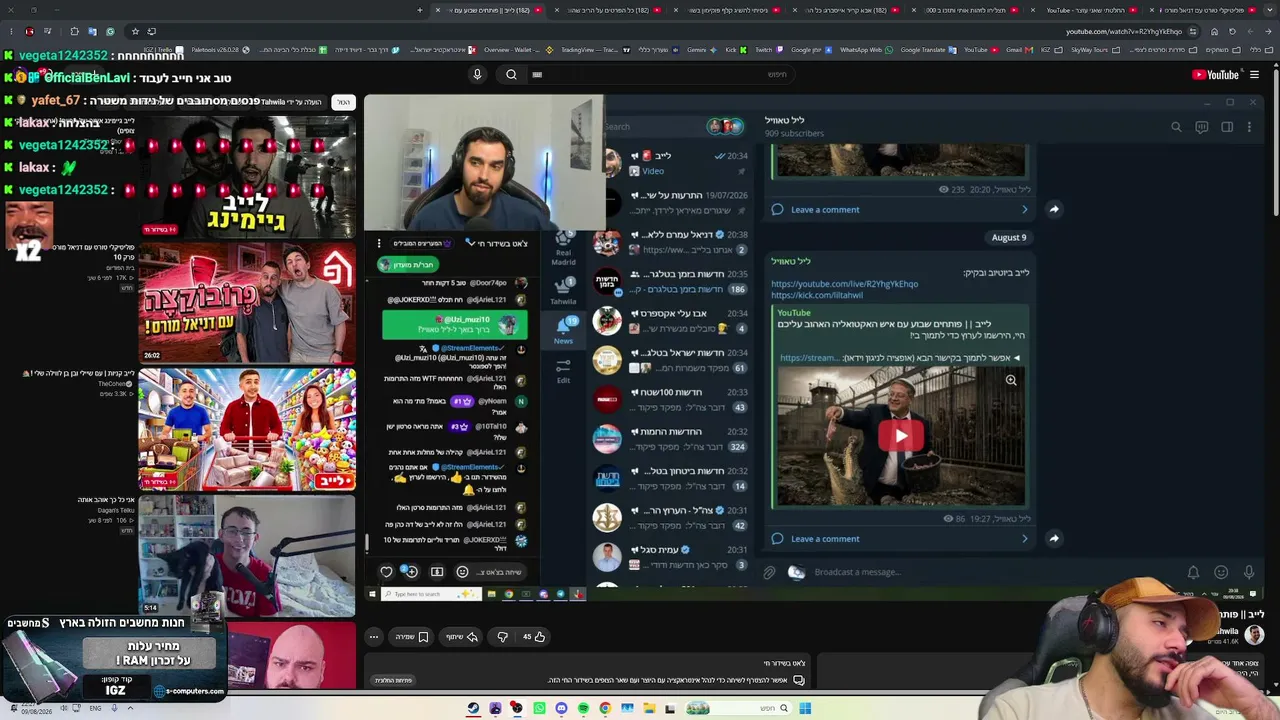
Task: Click the הכול filter chip
Action: pos(343,102)
